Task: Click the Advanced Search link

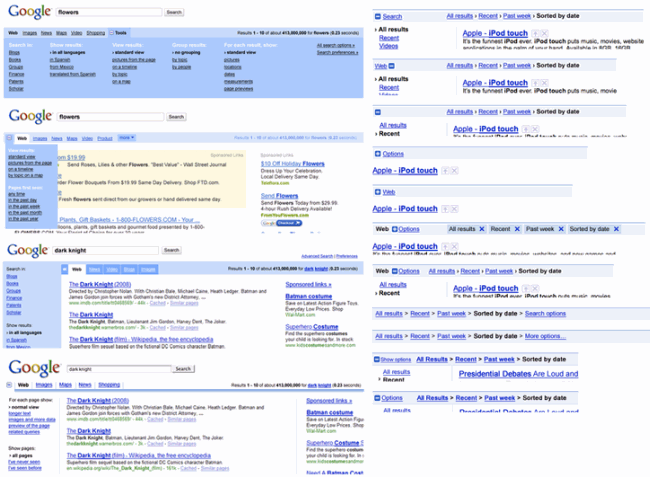Action: pos(317,256)
